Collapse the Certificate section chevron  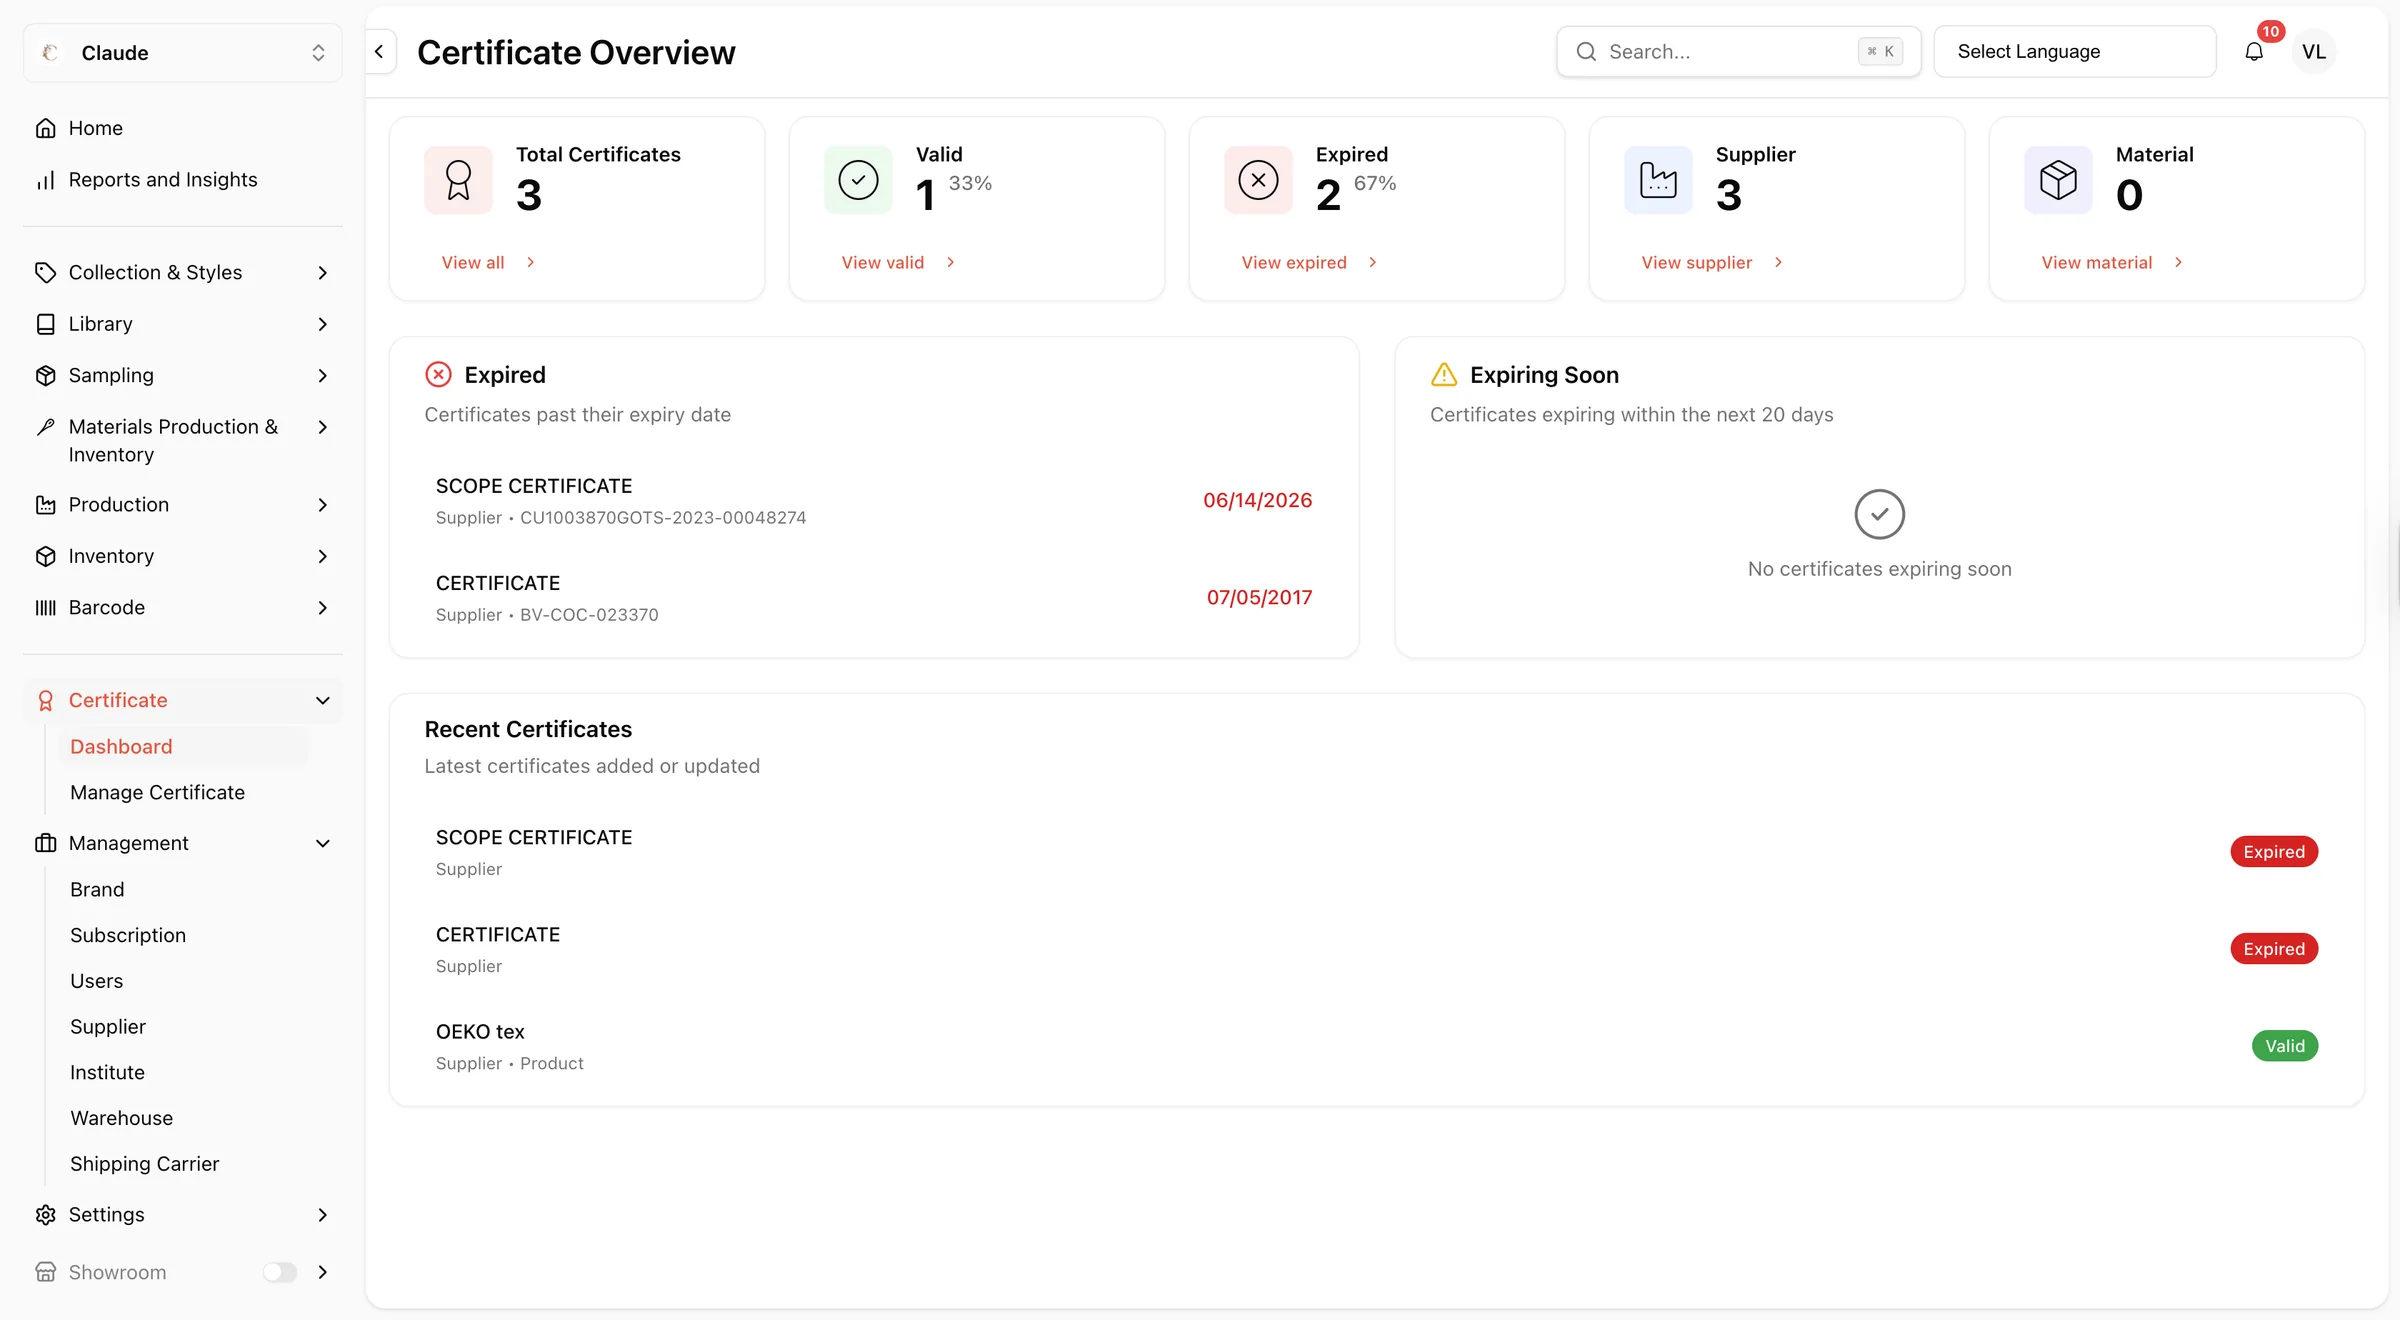click(322, 701)
